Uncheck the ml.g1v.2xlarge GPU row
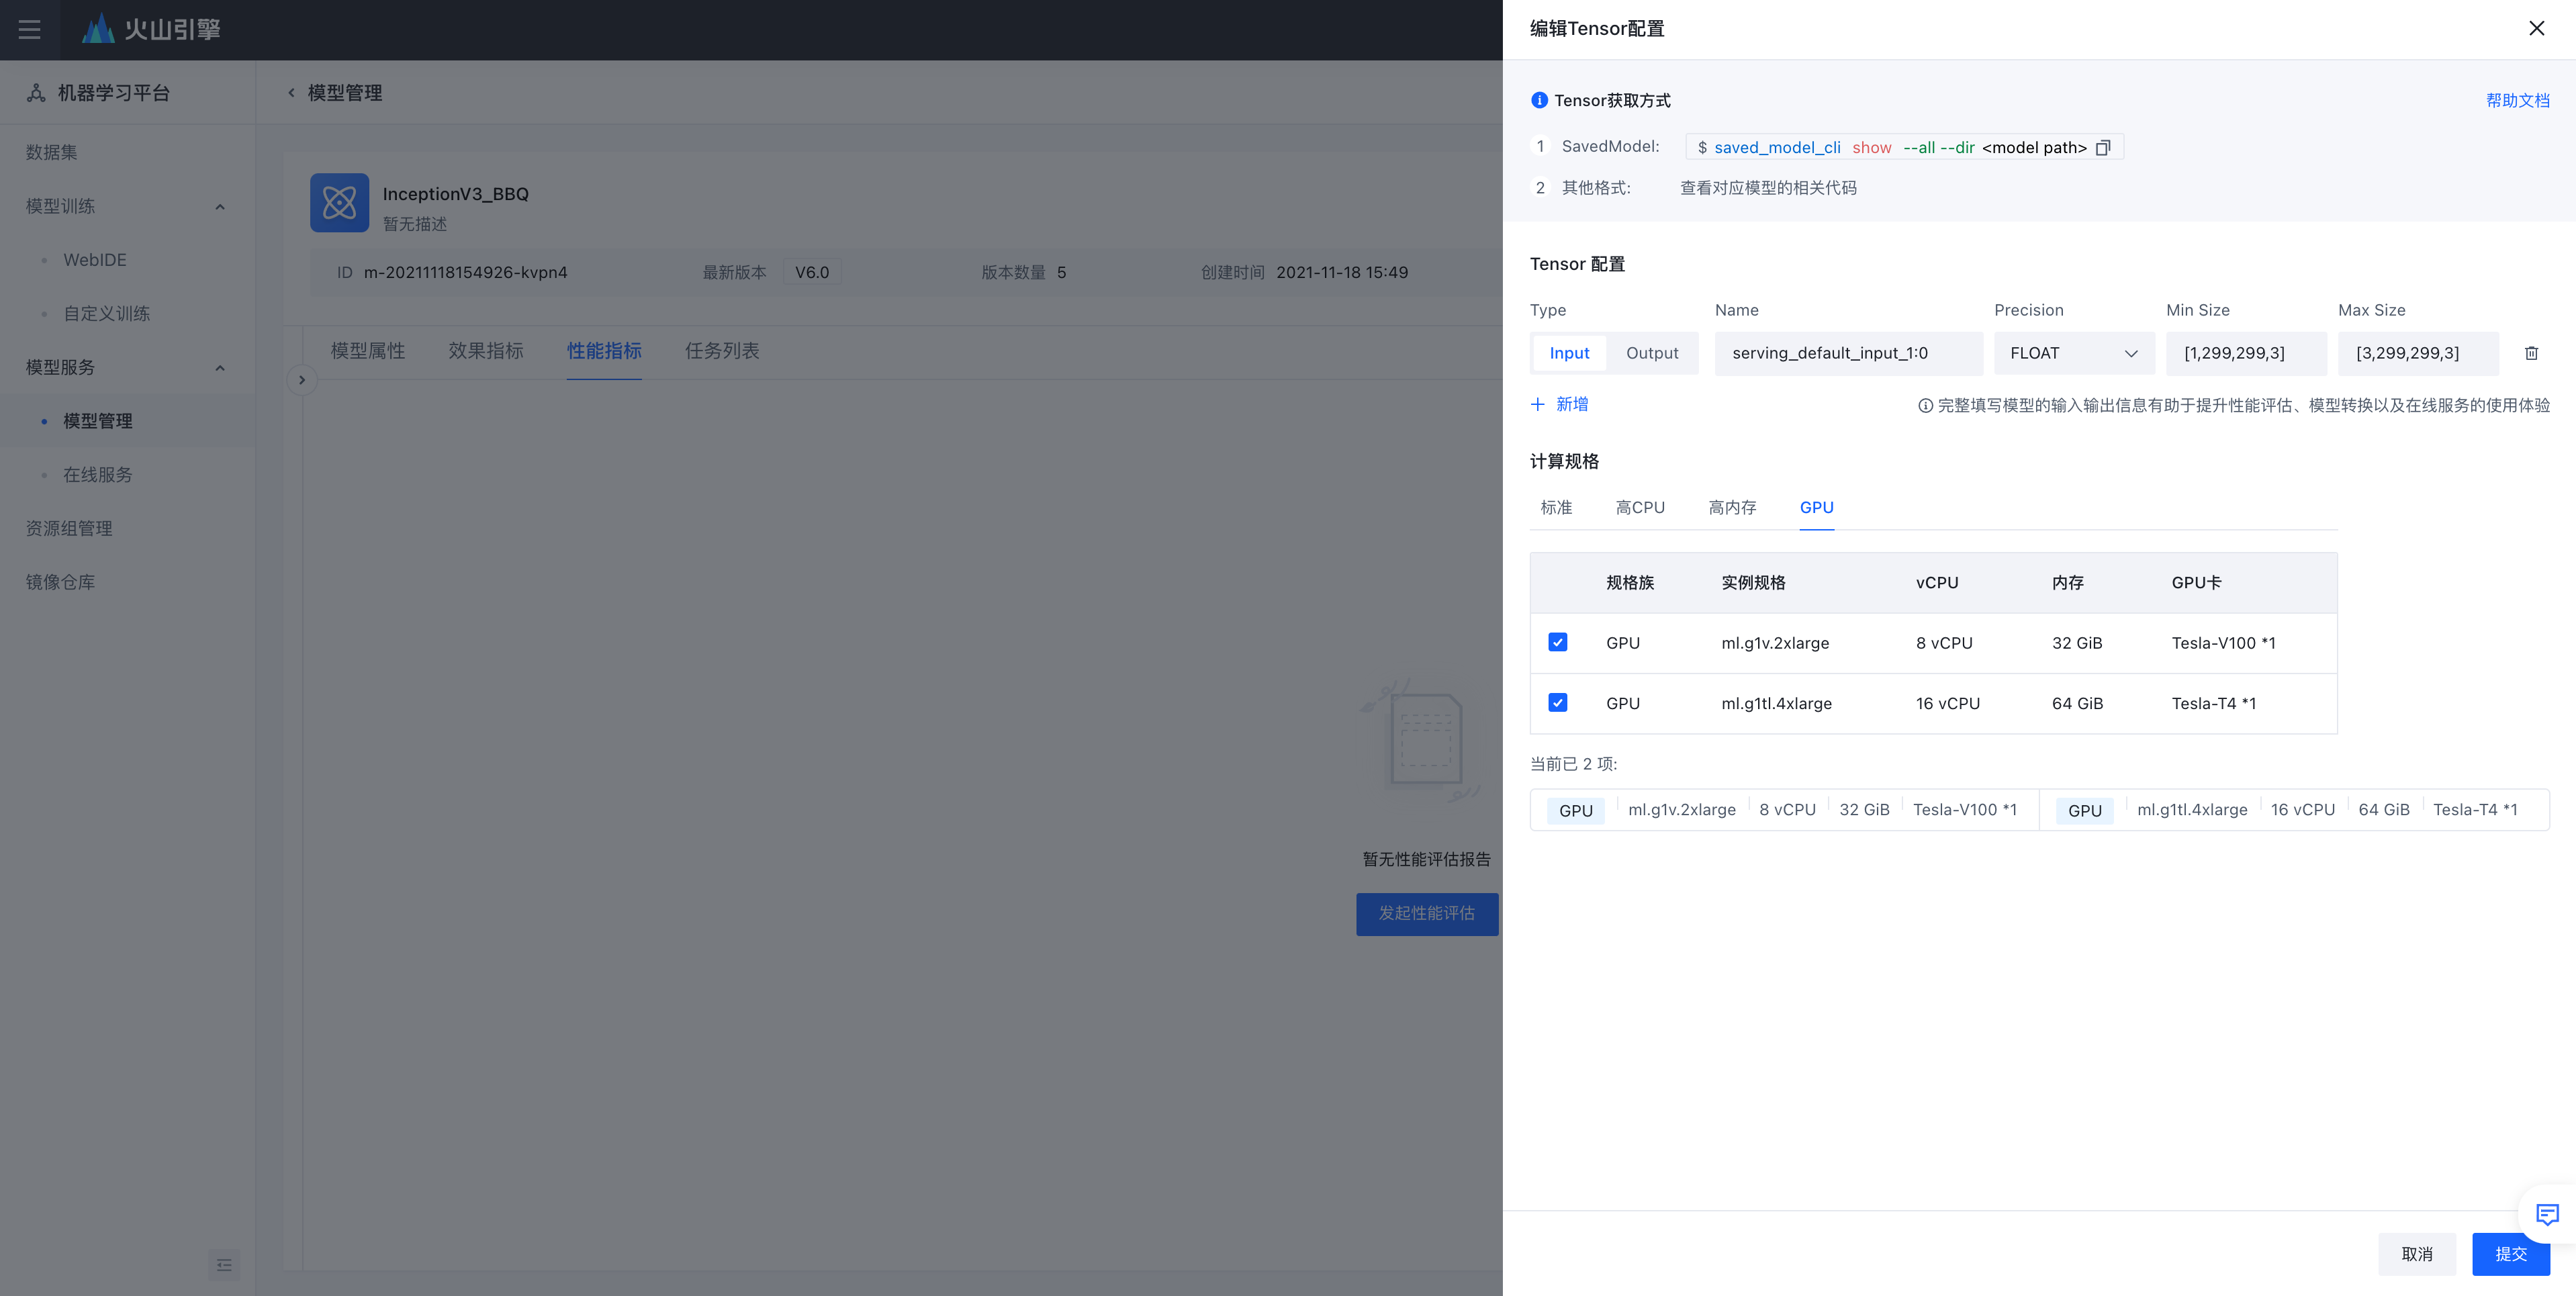Viewport: 2576px width, 1296px height. (1558, 642)
